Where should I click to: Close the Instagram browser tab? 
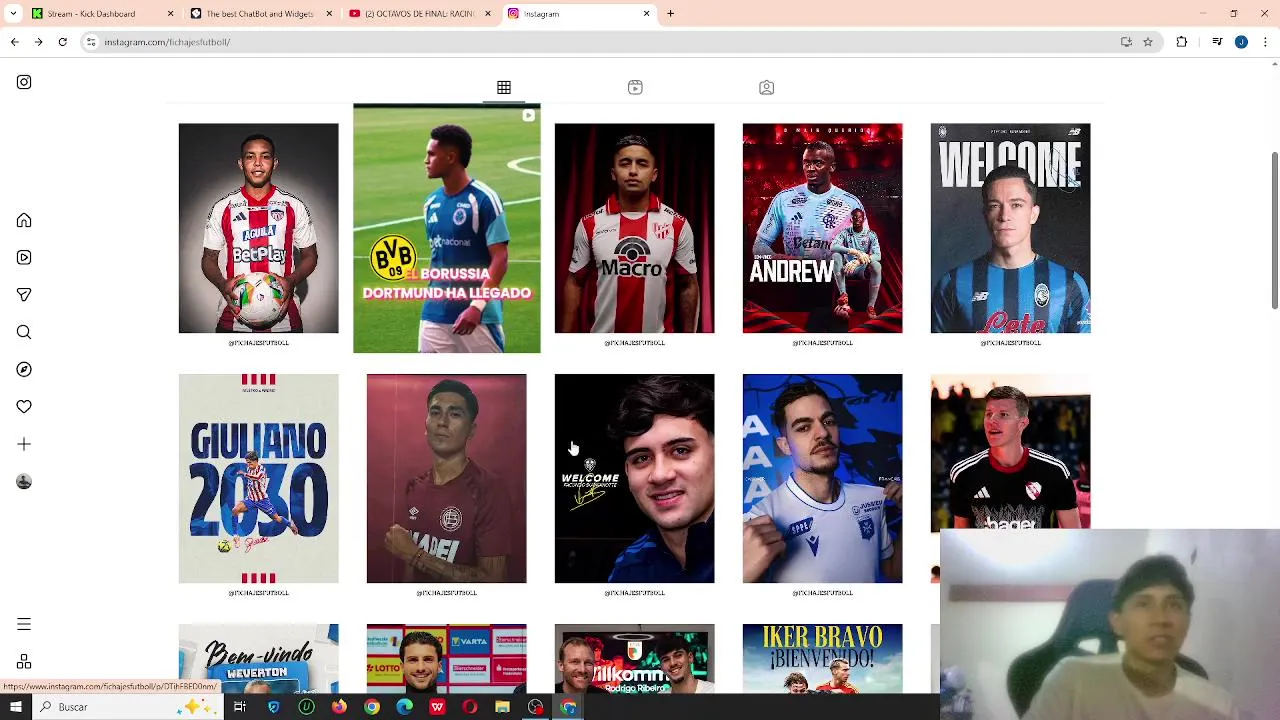[x=647, y=14]
